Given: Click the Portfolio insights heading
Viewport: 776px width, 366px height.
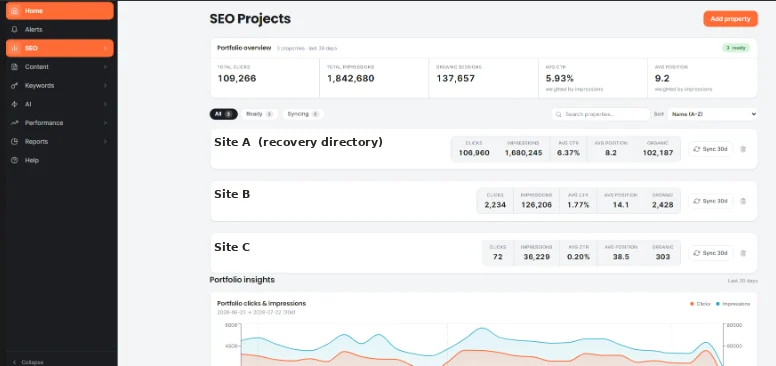Looking at the screenshot, I should click(x=242, y=280).
